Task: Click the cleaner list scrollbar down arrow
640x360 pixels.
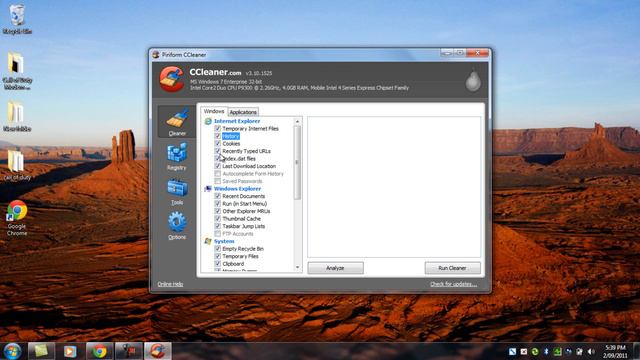Action: (x=297, y=267)
